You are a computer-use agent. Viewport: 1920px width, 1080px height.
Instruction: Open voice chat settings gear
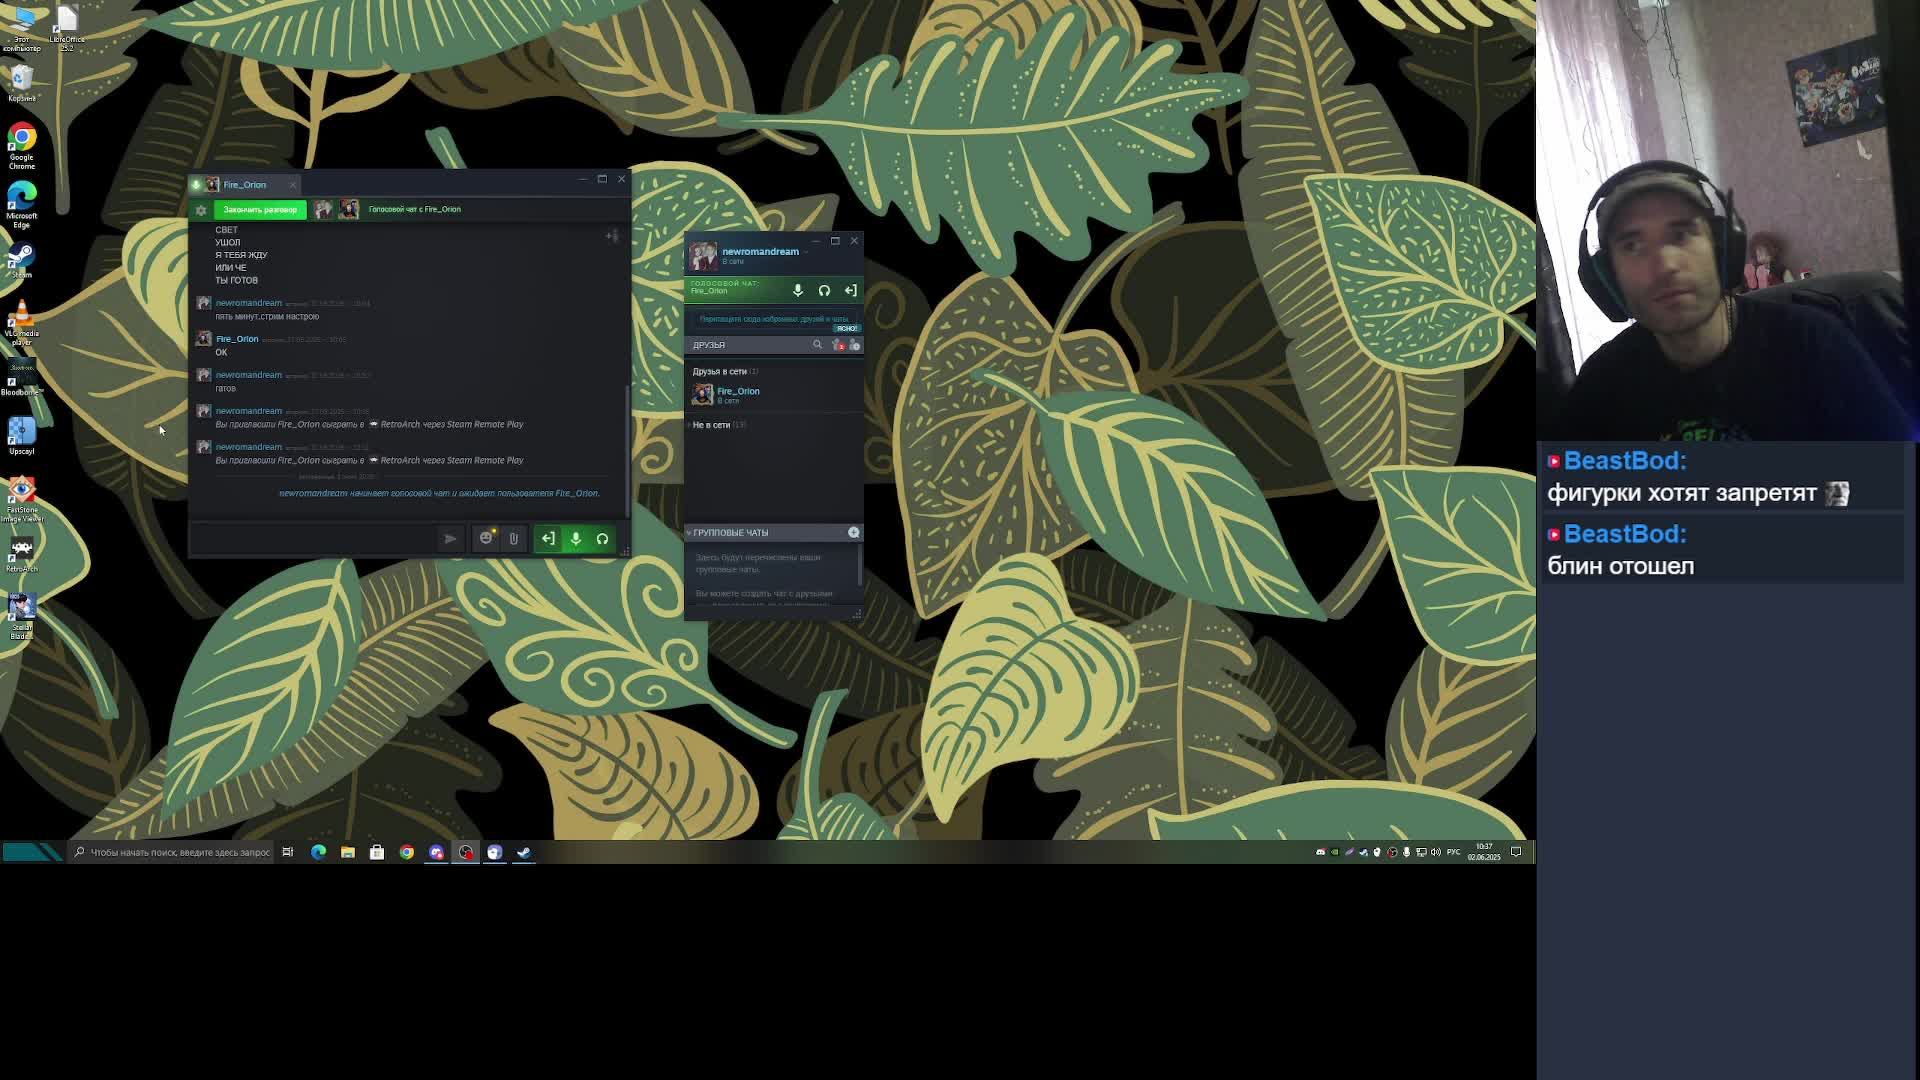(x=201, y=210)
